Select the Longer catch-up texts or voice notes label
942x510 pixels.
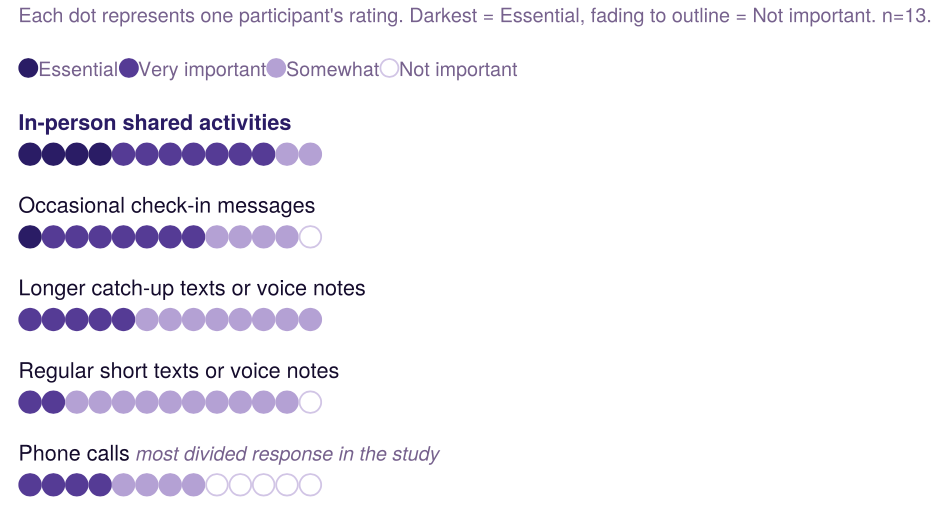point(192,288)
